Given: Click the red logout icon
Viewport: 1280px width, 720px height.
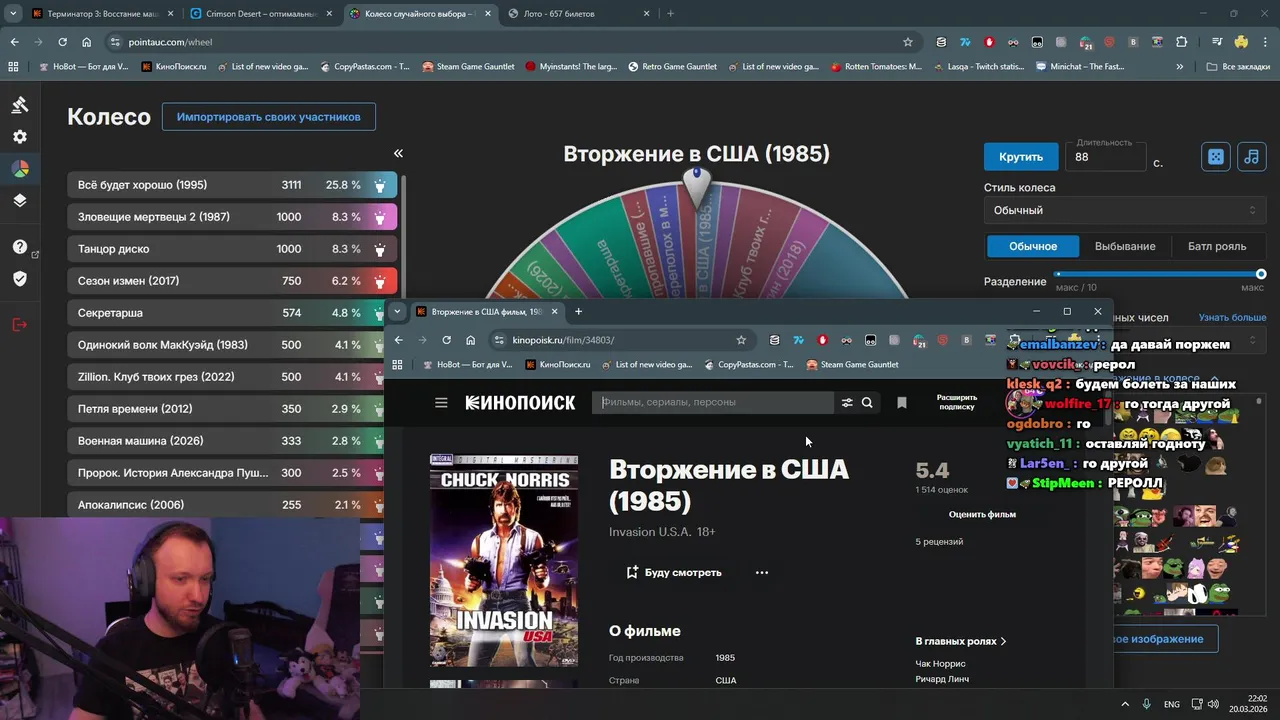Looking at the screenshot, I should coord(20,324).
